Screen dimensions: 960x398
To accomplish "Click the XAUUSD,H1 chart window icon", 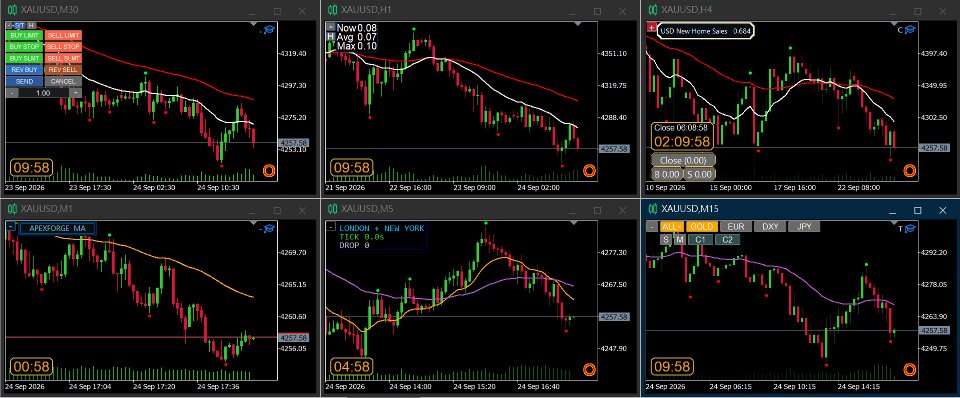I will (332, 10).
